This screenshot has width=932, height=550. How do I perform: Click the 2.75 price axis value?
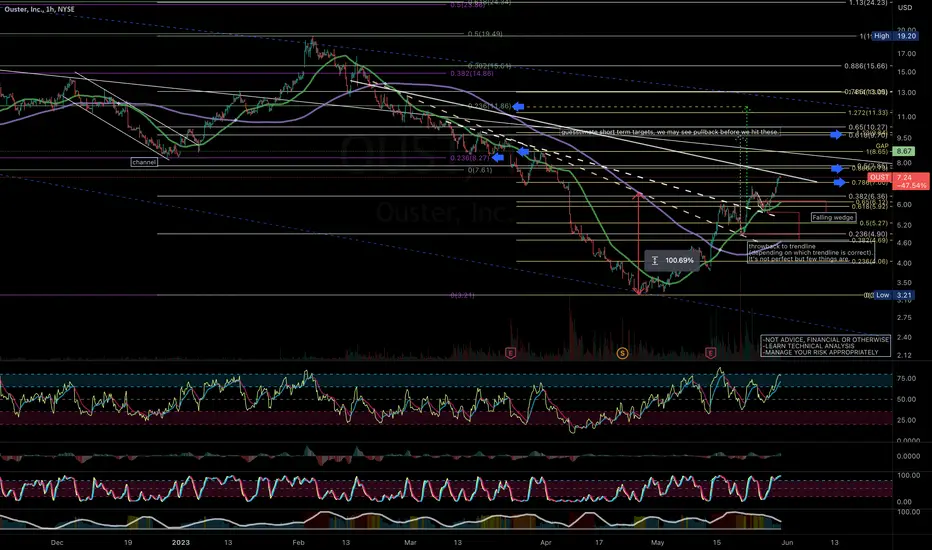[x=904, y=318]
